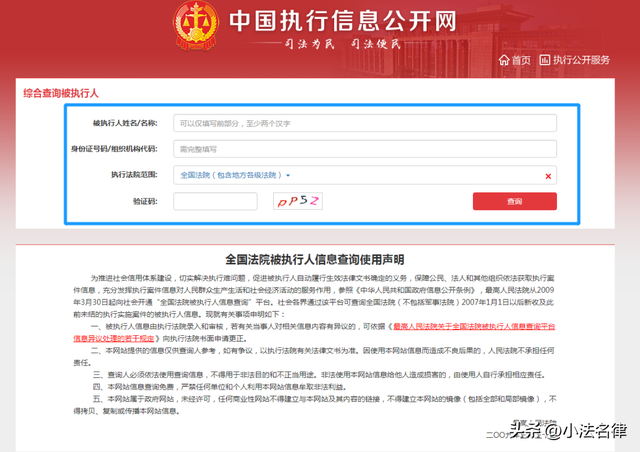Screen dimensions: 640x452
Task: Focus the 被执行人姓名/名称 input field
Action: pos(365,123)
